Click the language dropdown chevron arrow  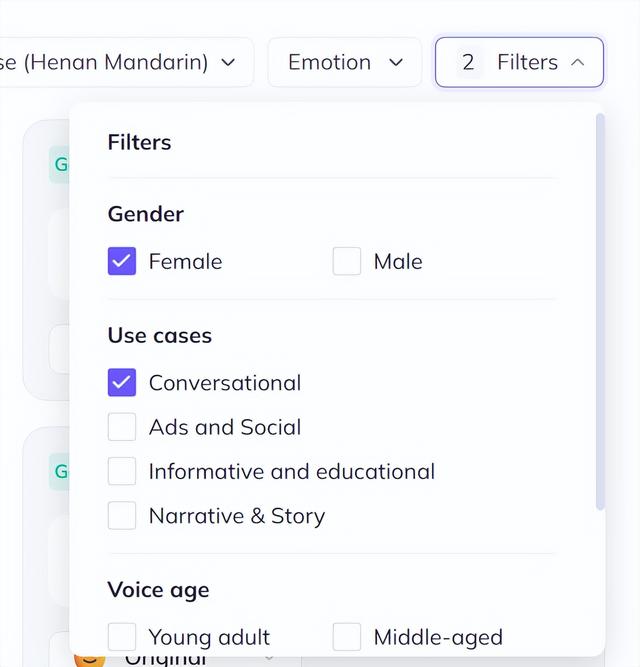coord(228,62)
